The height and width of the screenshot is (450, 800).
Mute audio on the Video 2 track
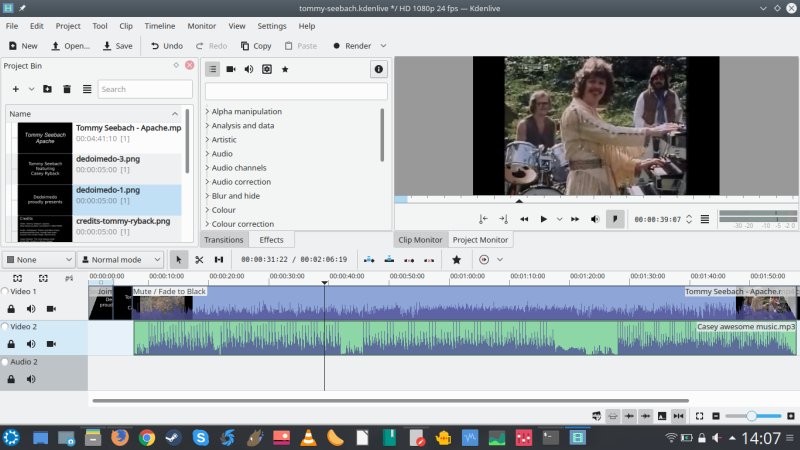click(x=31, y=344)
